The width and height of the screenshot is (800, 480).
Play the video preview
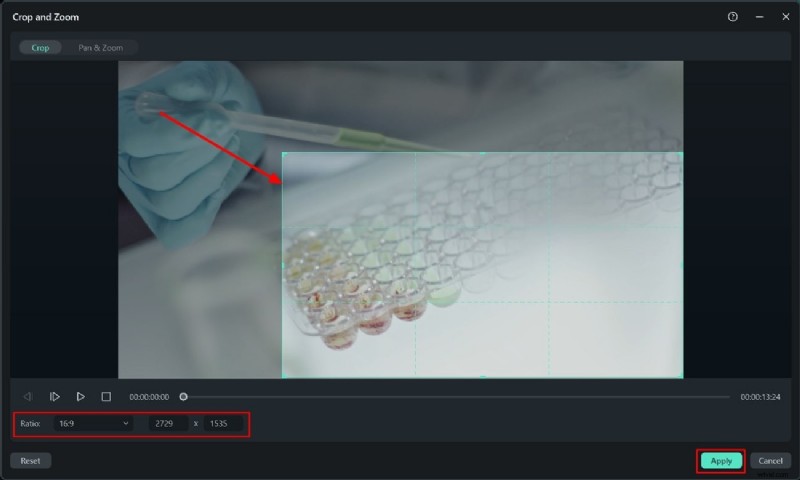tap(80, 396)
